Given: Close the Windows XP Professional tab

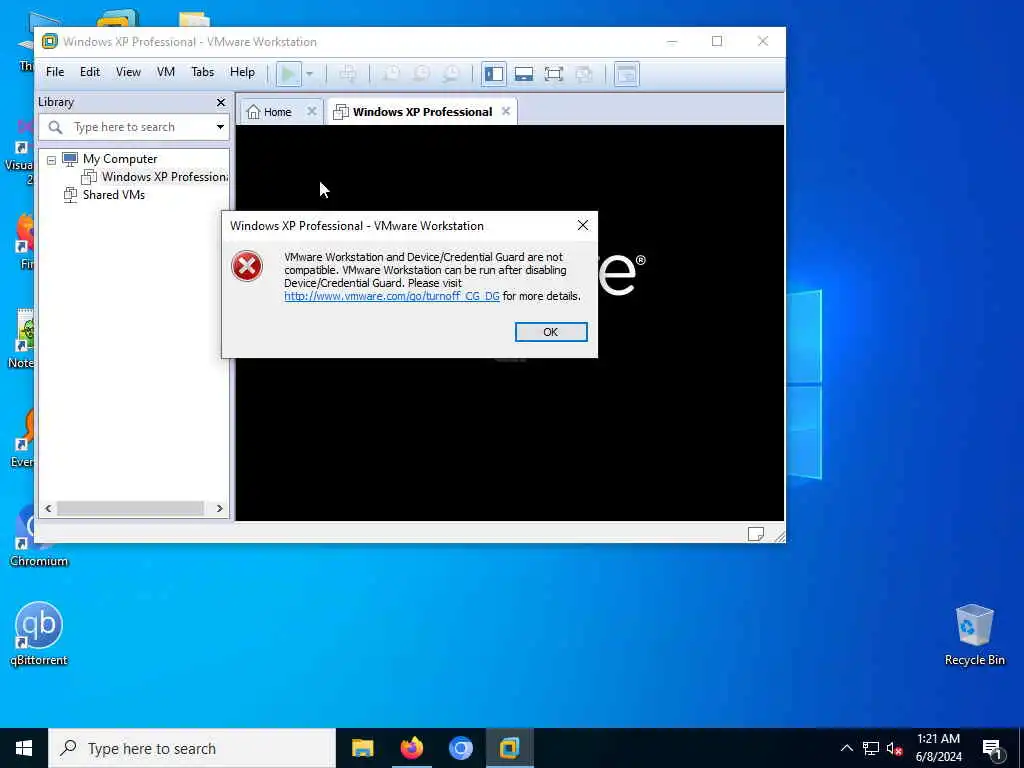Looking at the screenshot, I should click(506, 111).
